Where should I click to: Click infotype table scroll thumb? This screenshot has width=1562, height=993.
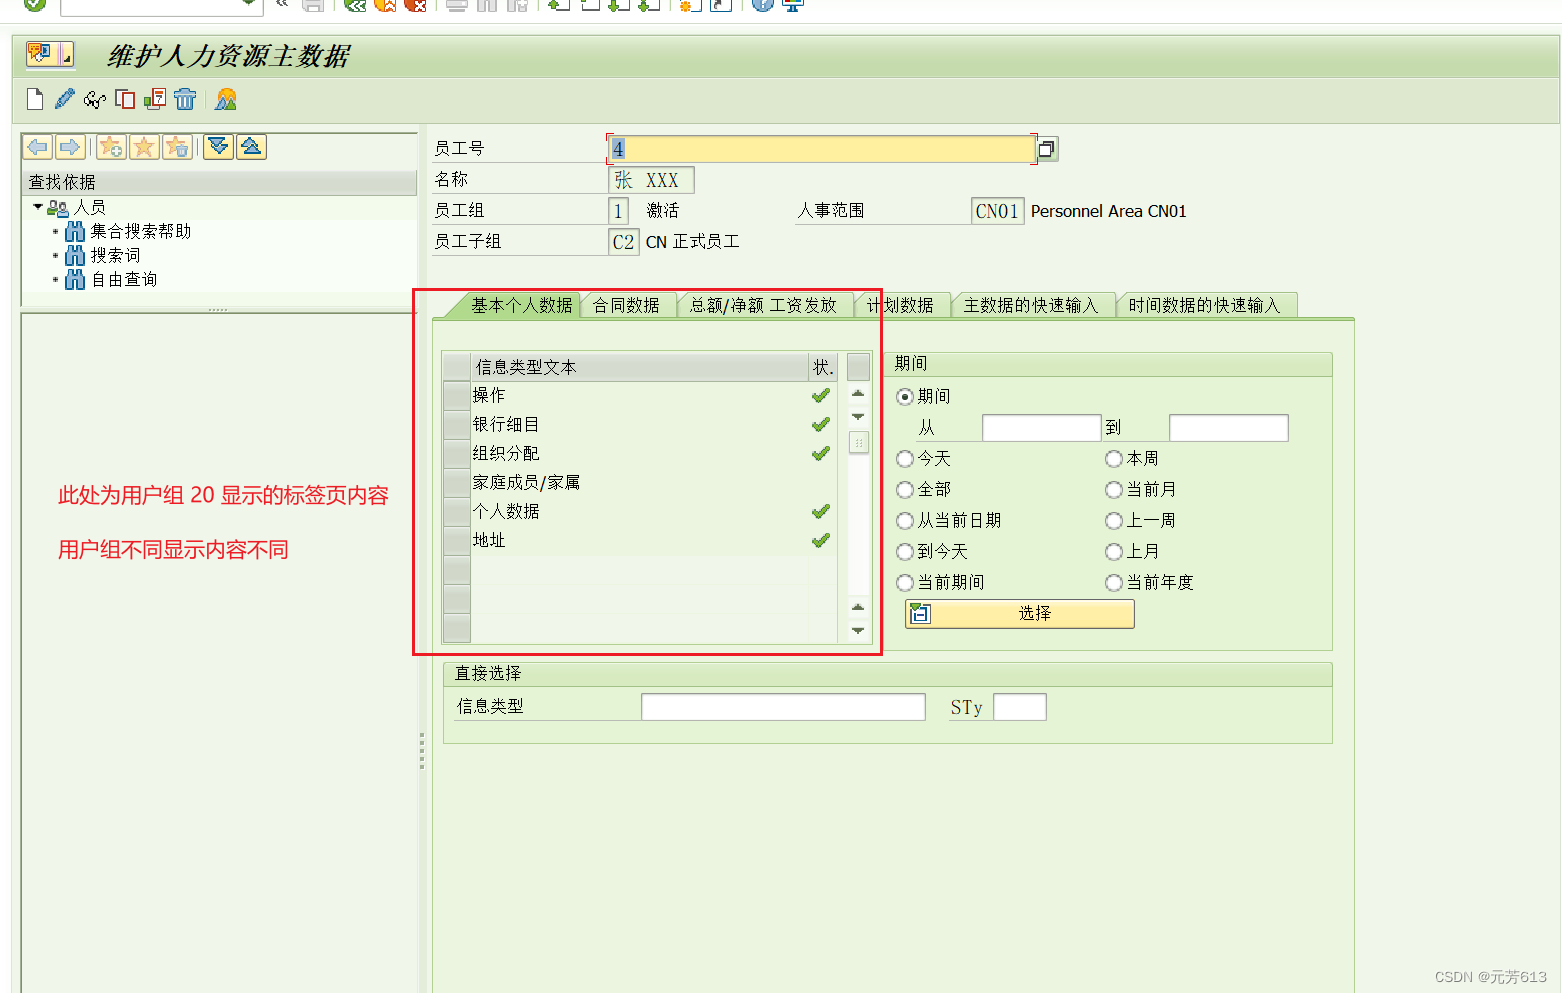pyautogui.click(x=858, y=442)
